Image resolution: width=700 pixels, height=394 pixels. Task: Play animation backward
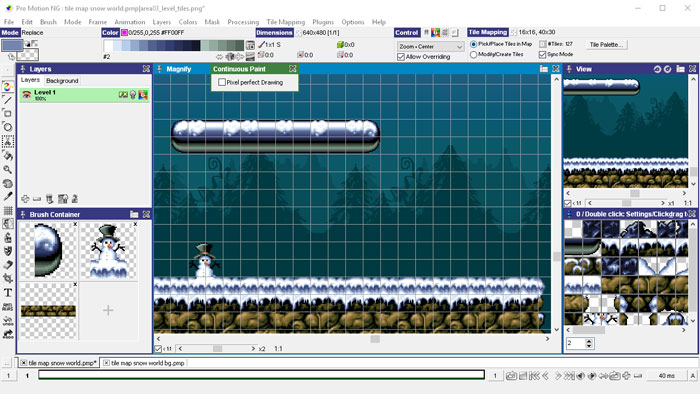click(x=580, y=376)
